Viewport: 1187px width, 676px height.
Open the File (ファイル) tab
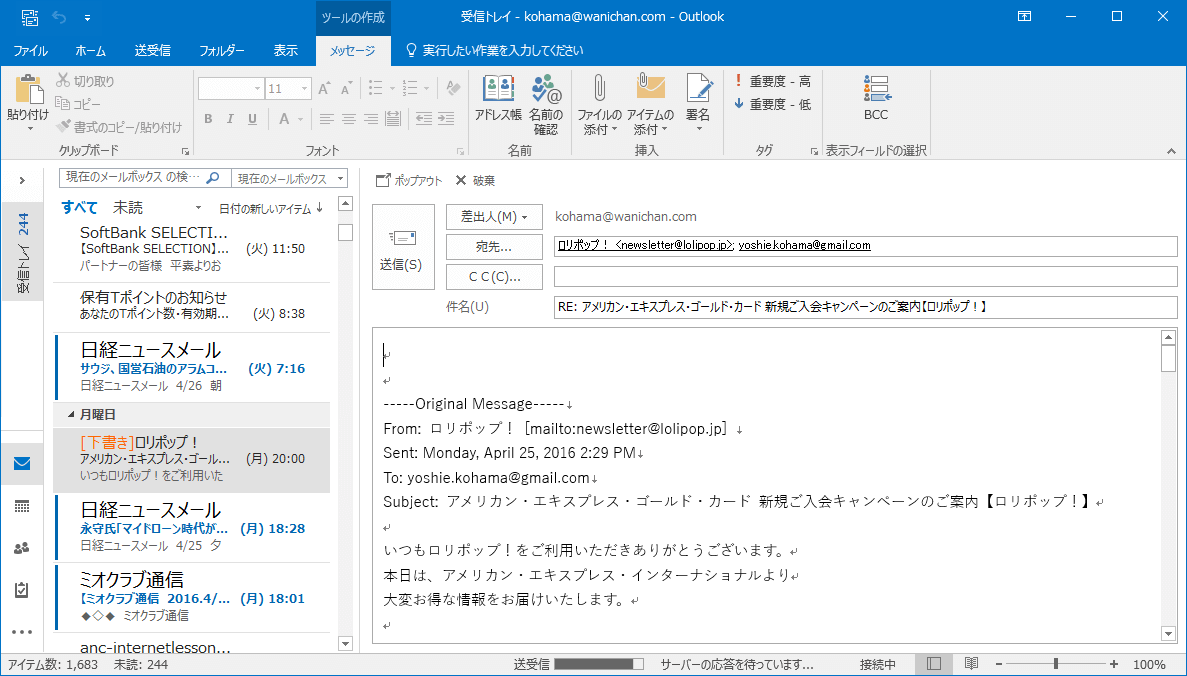(30, 51)
